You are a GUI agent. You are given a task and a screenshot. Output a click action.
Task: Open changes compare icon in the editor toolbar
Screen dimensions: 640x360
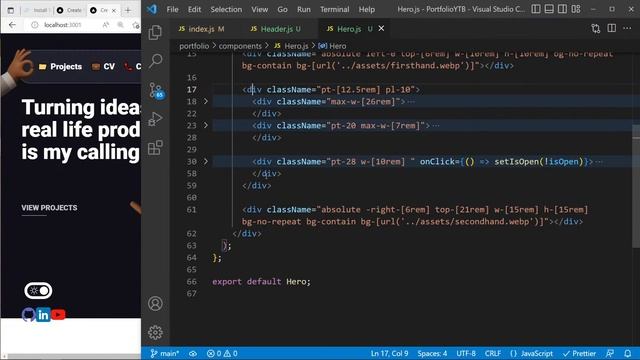(x=596, y=29)
